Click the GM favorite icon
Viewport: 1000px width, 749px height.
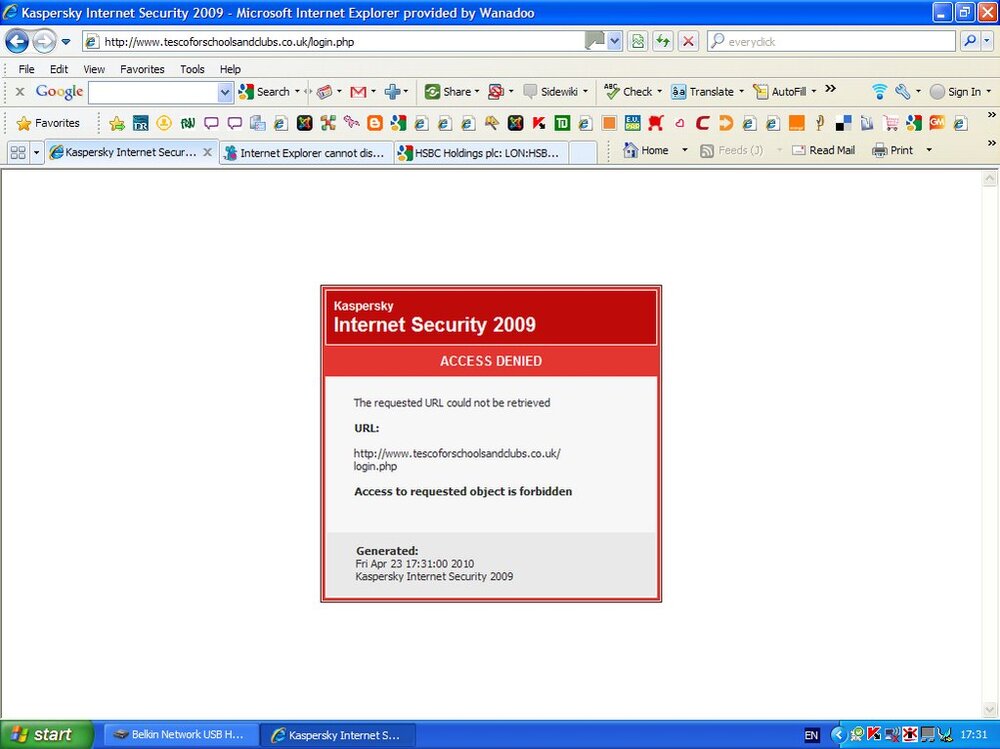tap(937, 122)
